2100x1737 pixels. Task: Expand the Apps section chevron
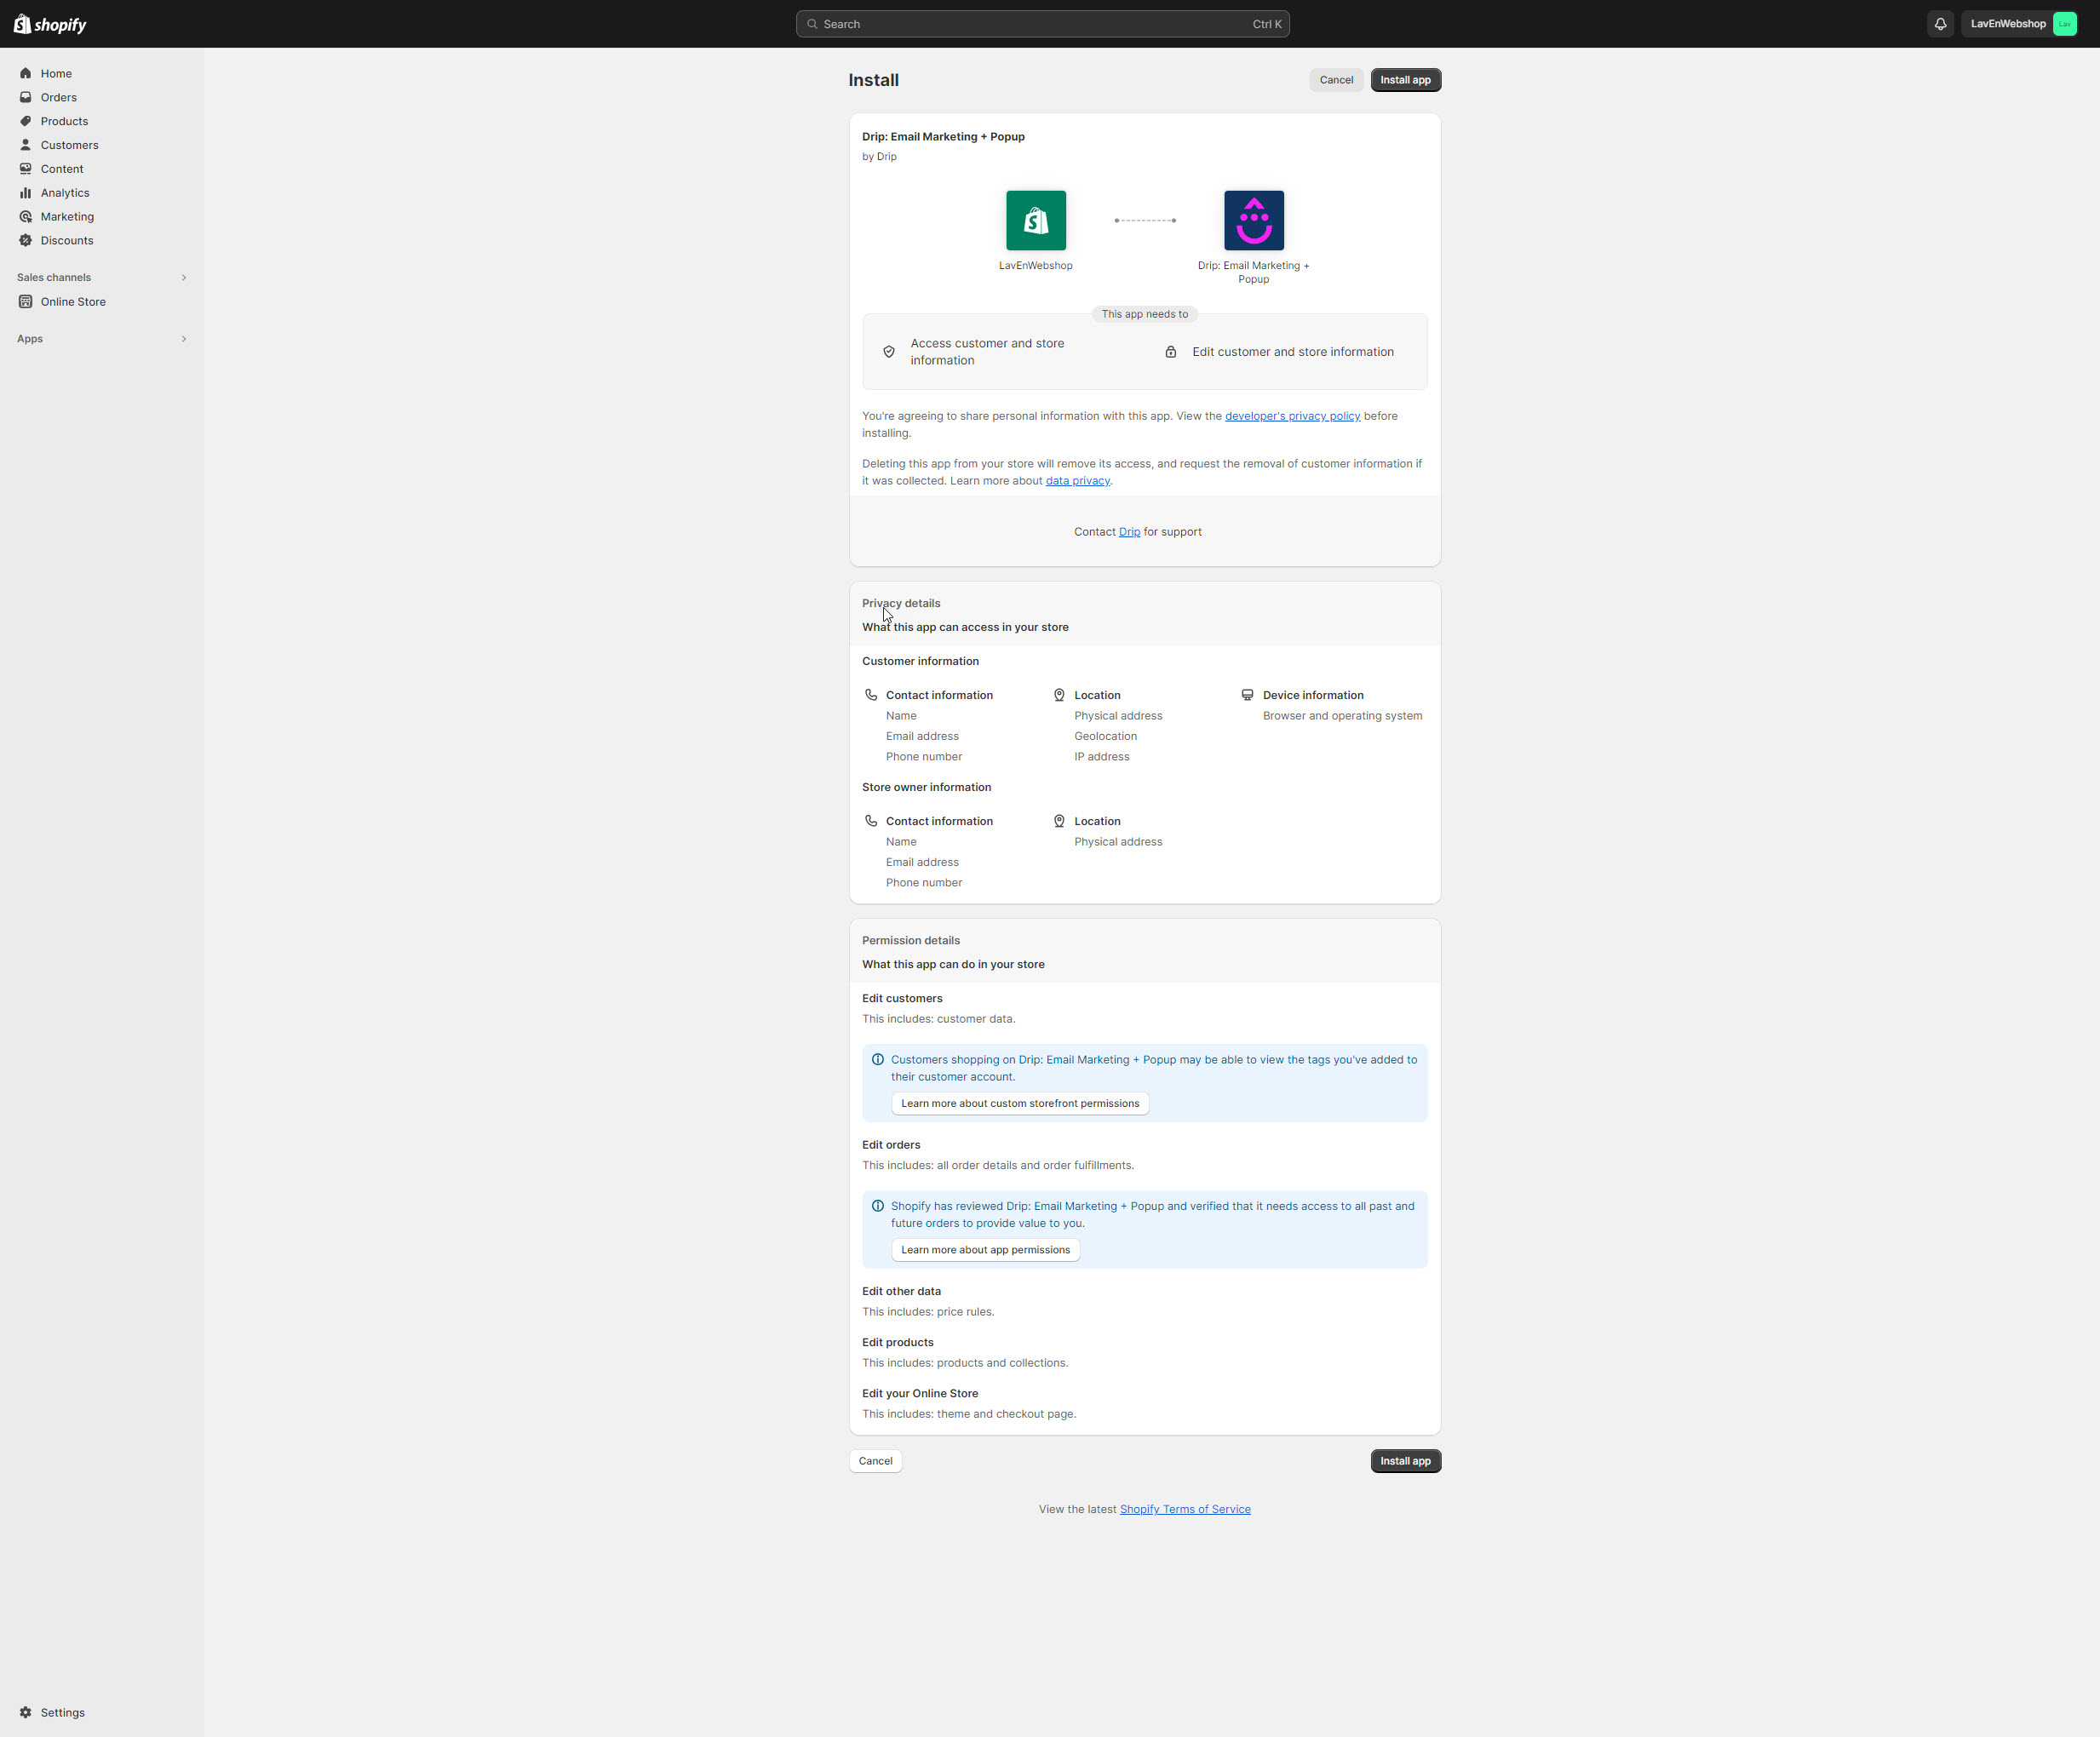(x=183, y=339)
